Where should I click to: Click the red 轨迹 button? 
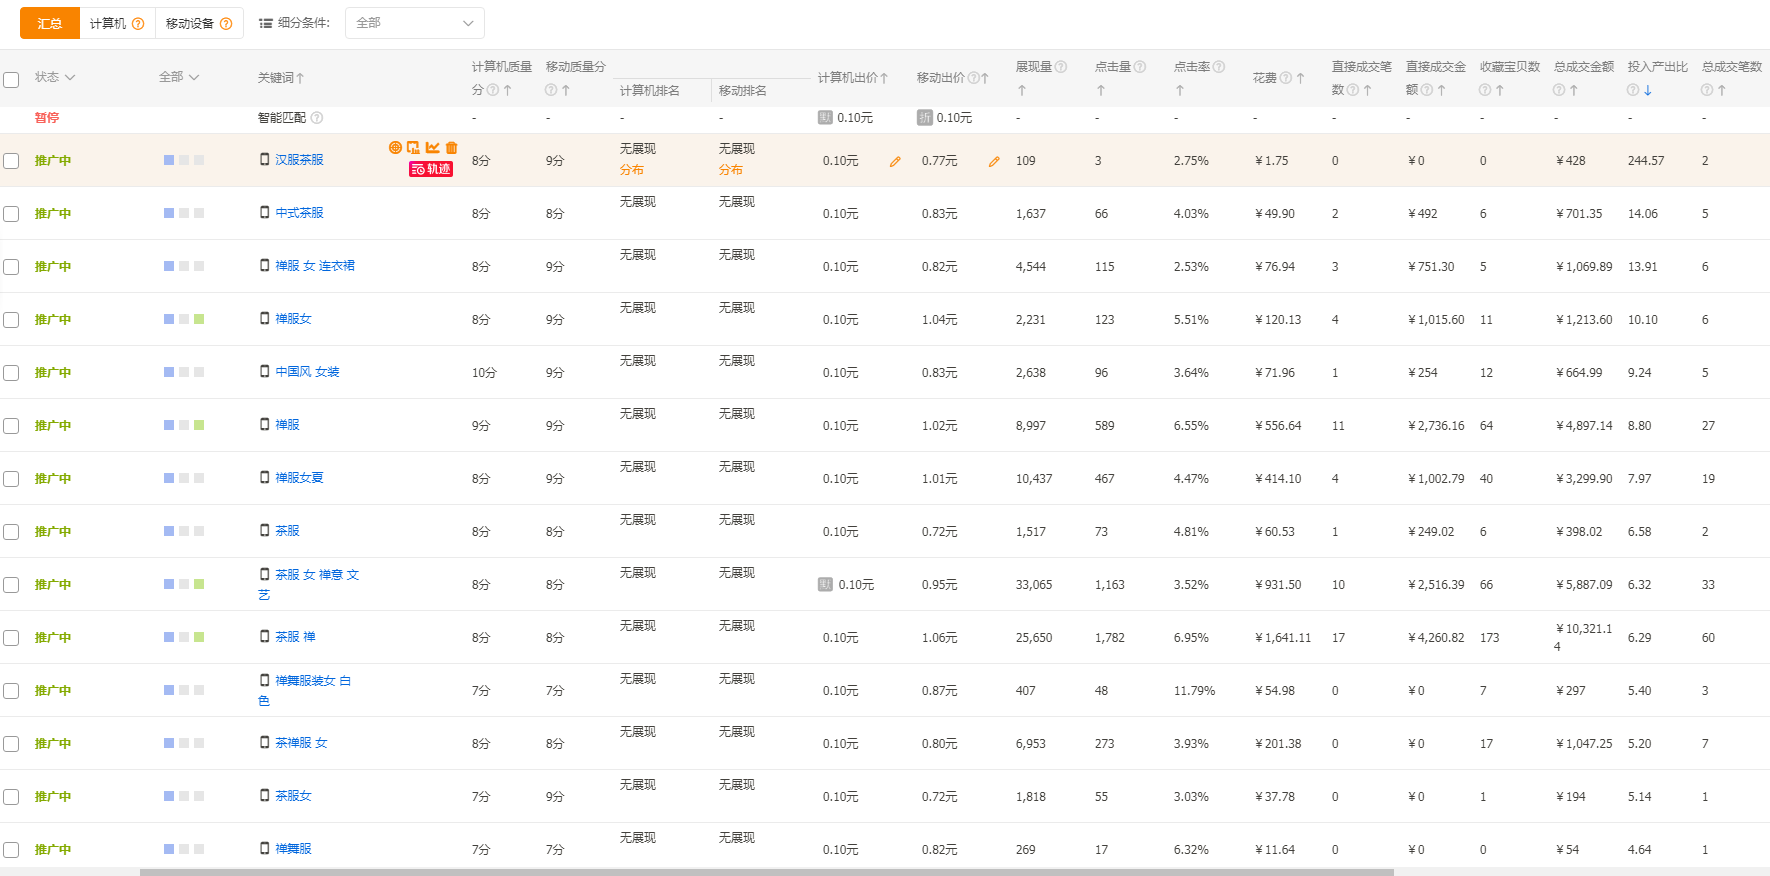click(x=431, y=170)
